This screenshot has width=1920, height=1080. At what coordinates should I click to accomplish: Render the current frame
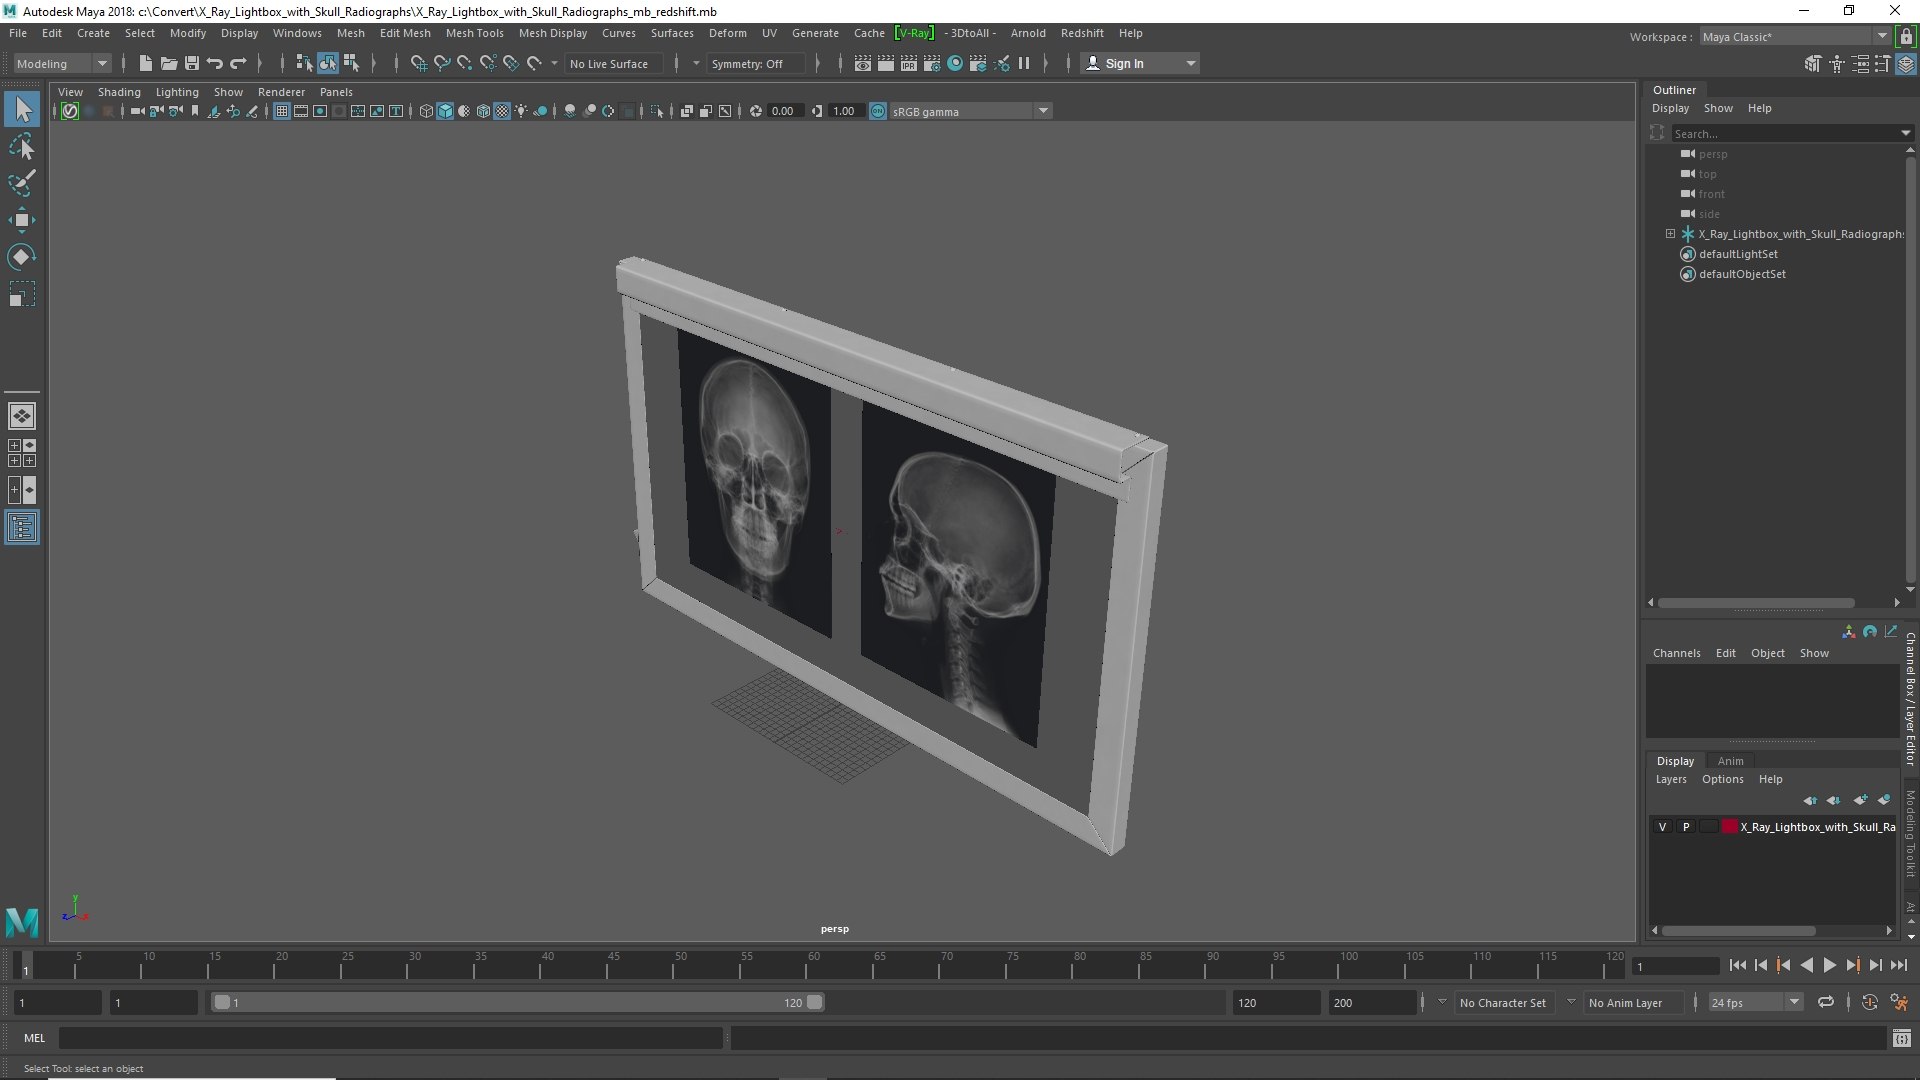pos(885,63)
